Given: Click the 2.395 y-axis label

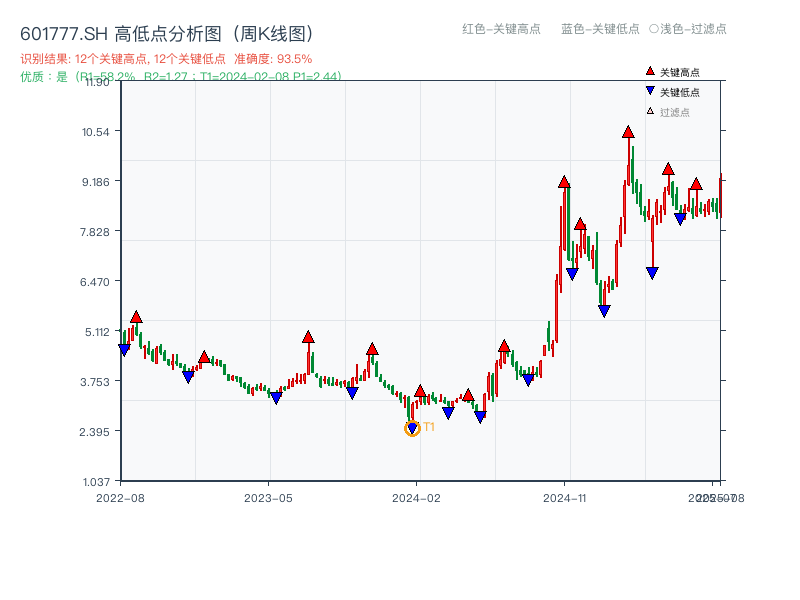Looking at the screenshot, I should pyautogui.click(x=94, y=432).
